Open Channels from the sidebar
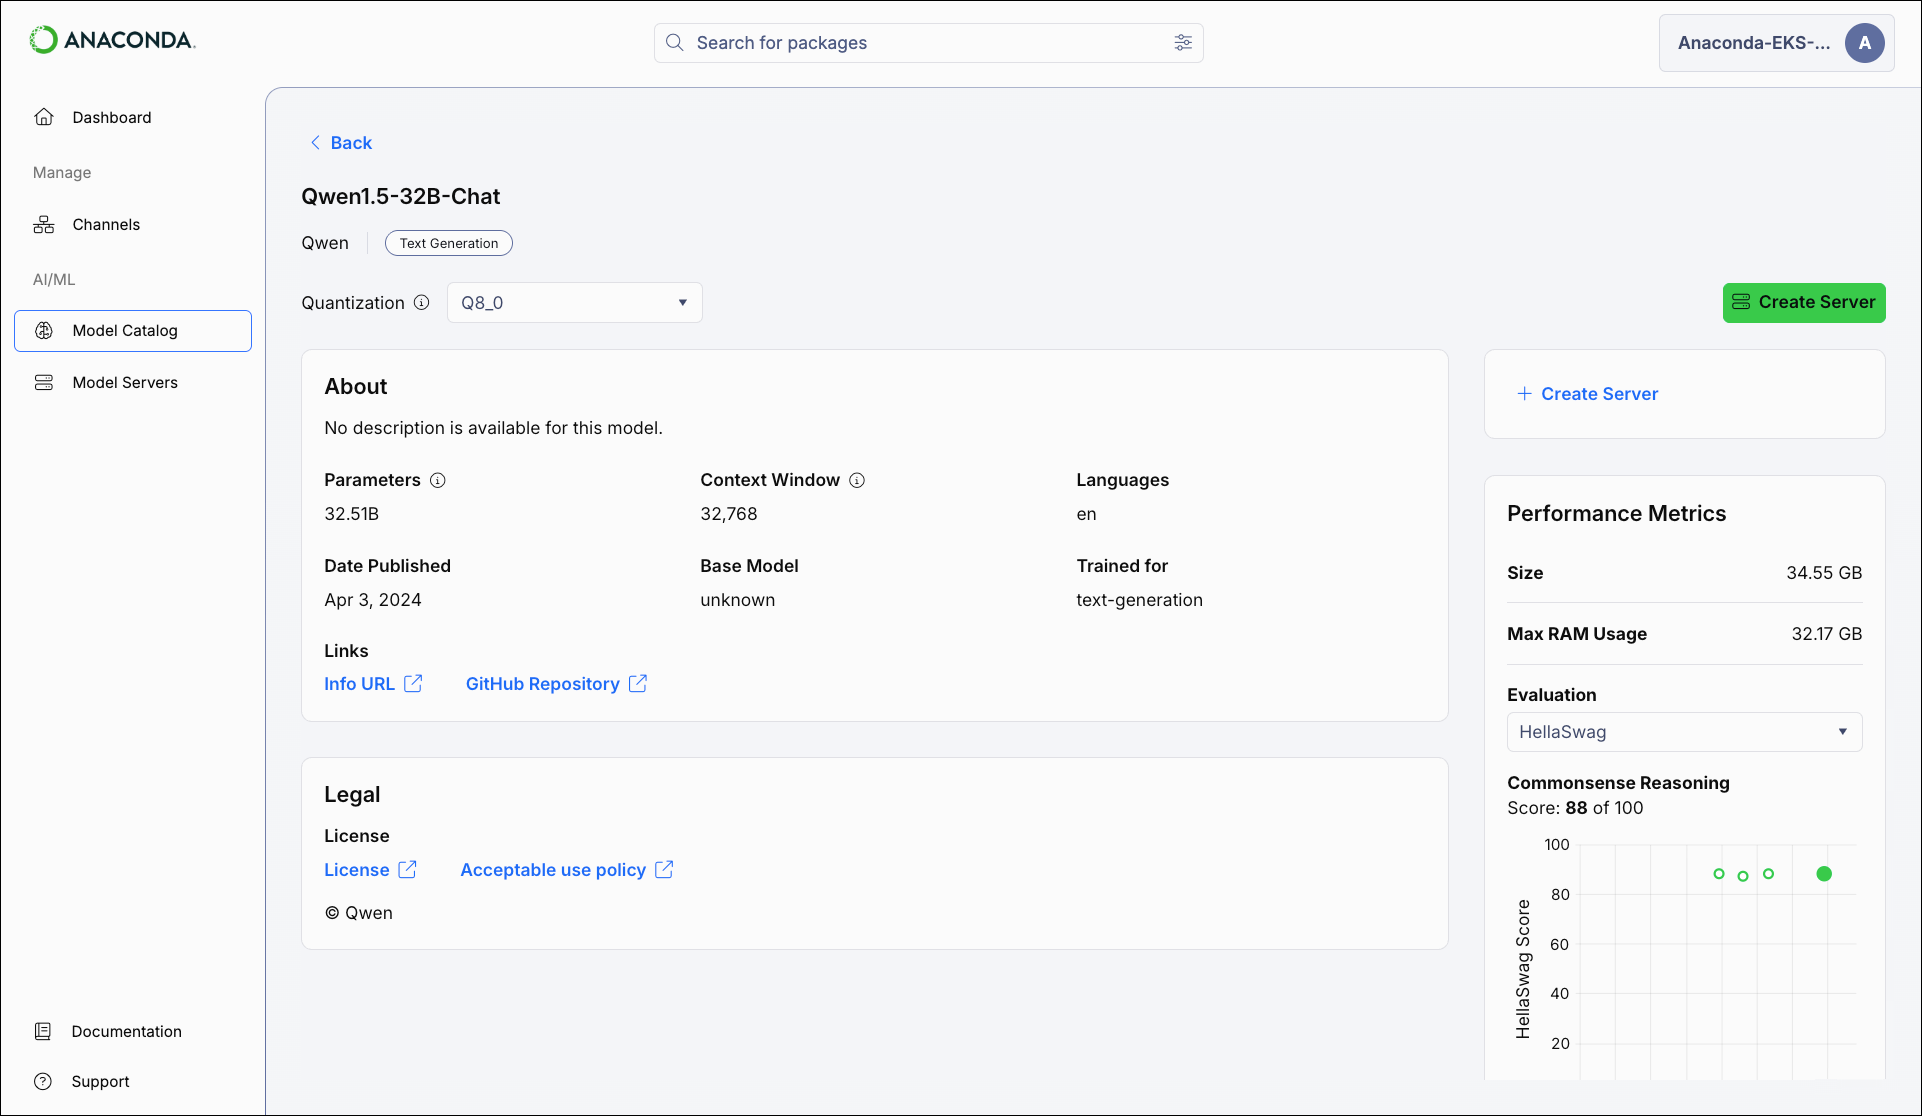This screenshot has height=1116, width=1922. pos(106,225)
